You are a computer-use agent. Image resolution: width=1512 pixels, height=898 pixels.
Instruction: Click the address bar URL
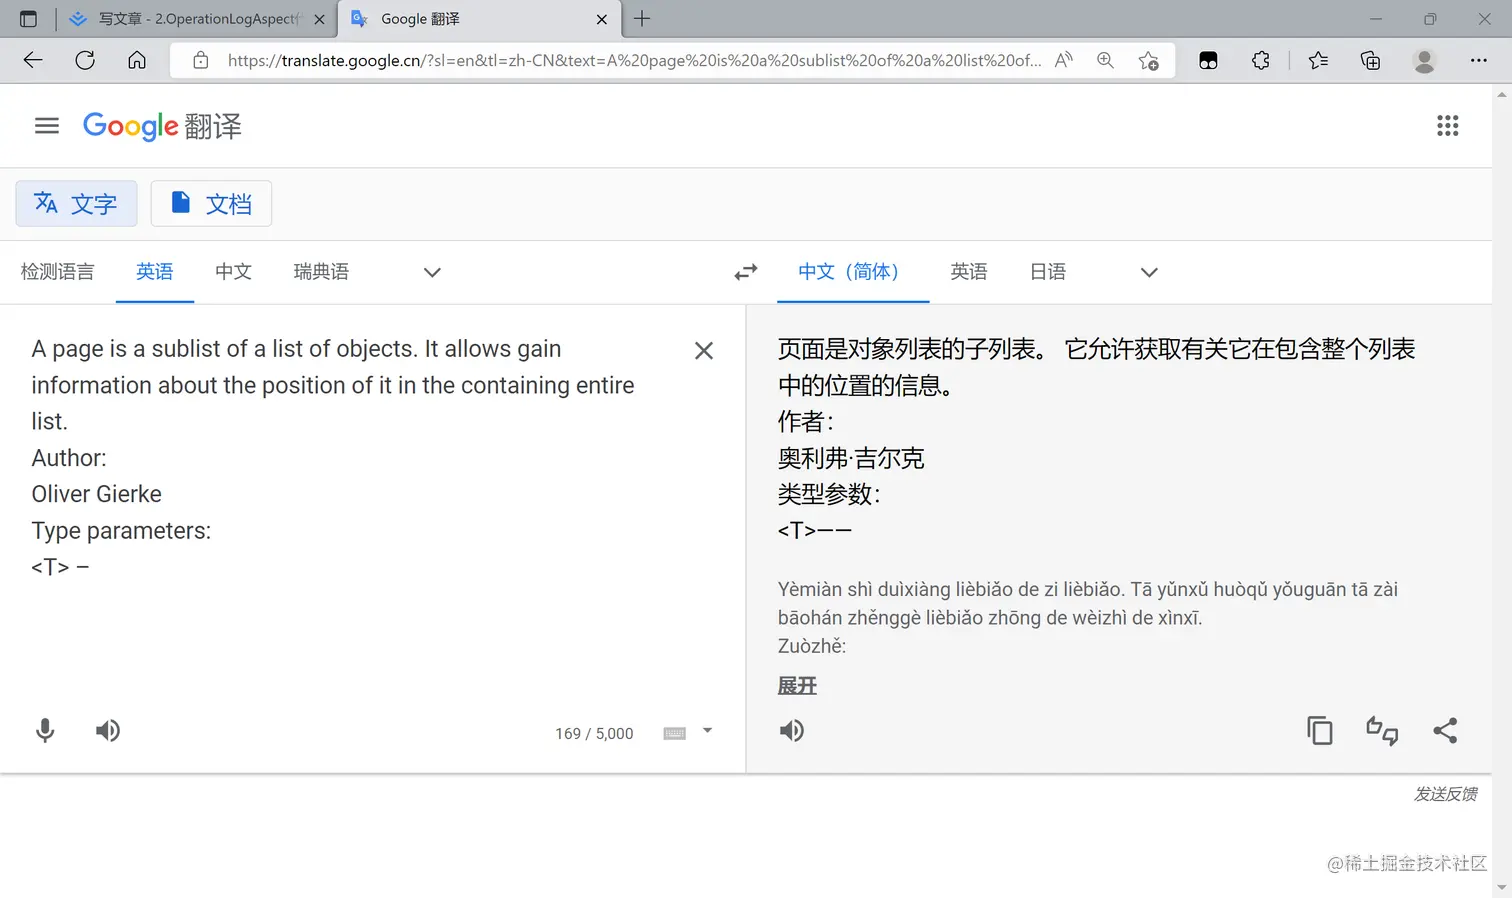pyautogui.click(x=634, y=60)
